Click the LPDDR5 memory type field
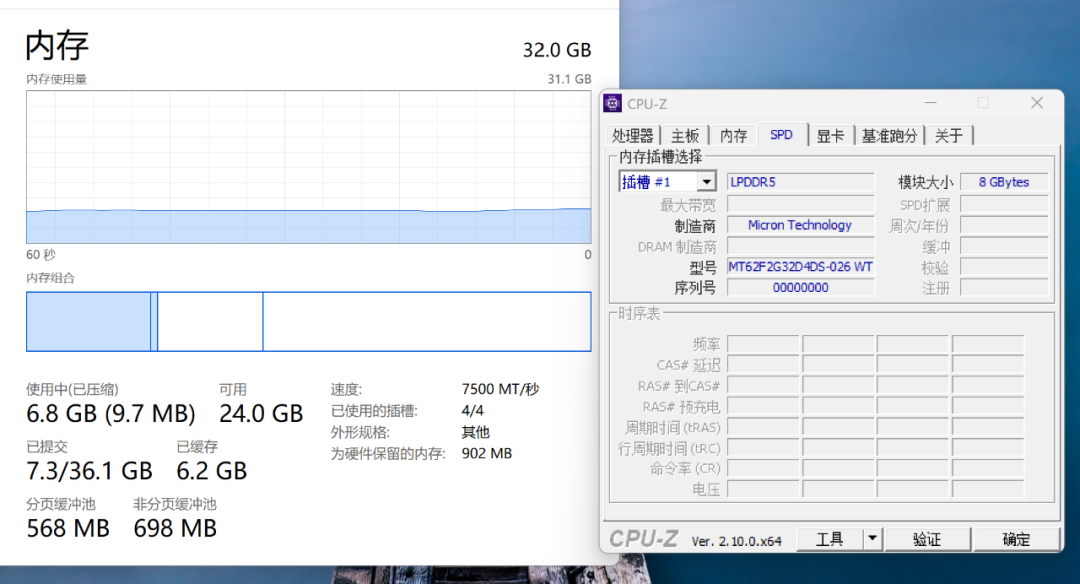This screenshot has height=584, width=1080. coord(800,182)
